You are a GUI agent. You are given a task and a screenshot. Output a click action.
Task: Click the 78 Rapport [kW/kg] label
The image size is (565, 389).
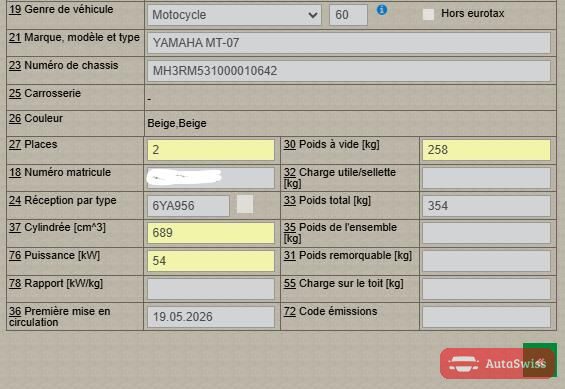pyautogui.click(x=56, y=284)
